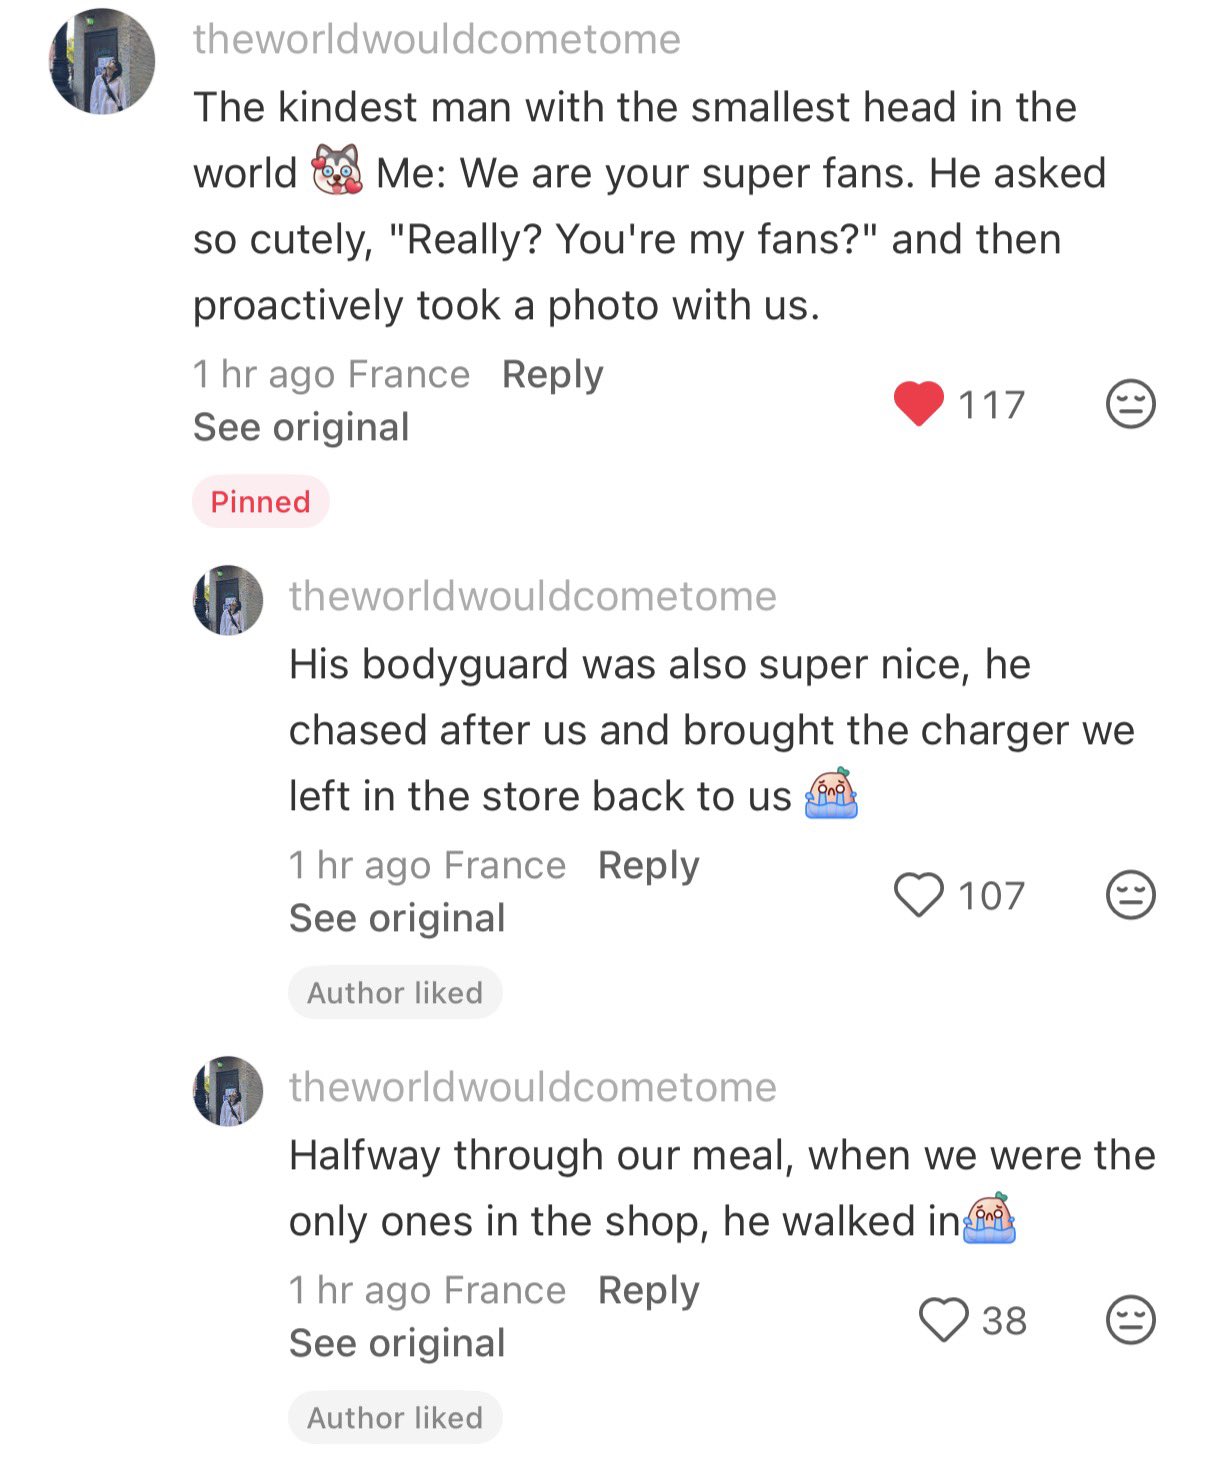Reply to the pinned comment
This screenshot has width=1206, height=1468.
(552, 374)
